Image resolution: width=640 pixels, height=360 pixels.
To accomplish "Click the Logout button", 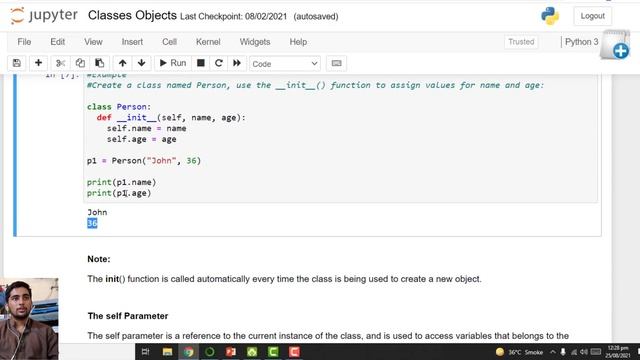I will pyautogui.click(x=592, y=16).
